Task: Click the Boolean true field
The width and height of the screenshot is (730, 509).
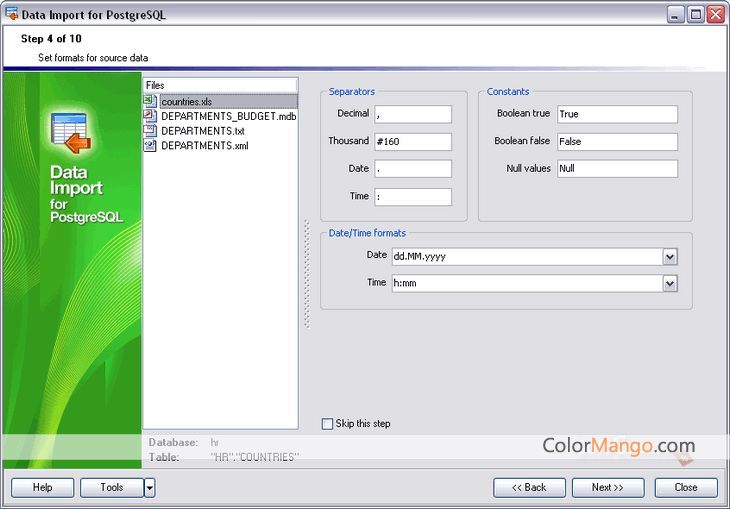Action: (x=617, y=114)
